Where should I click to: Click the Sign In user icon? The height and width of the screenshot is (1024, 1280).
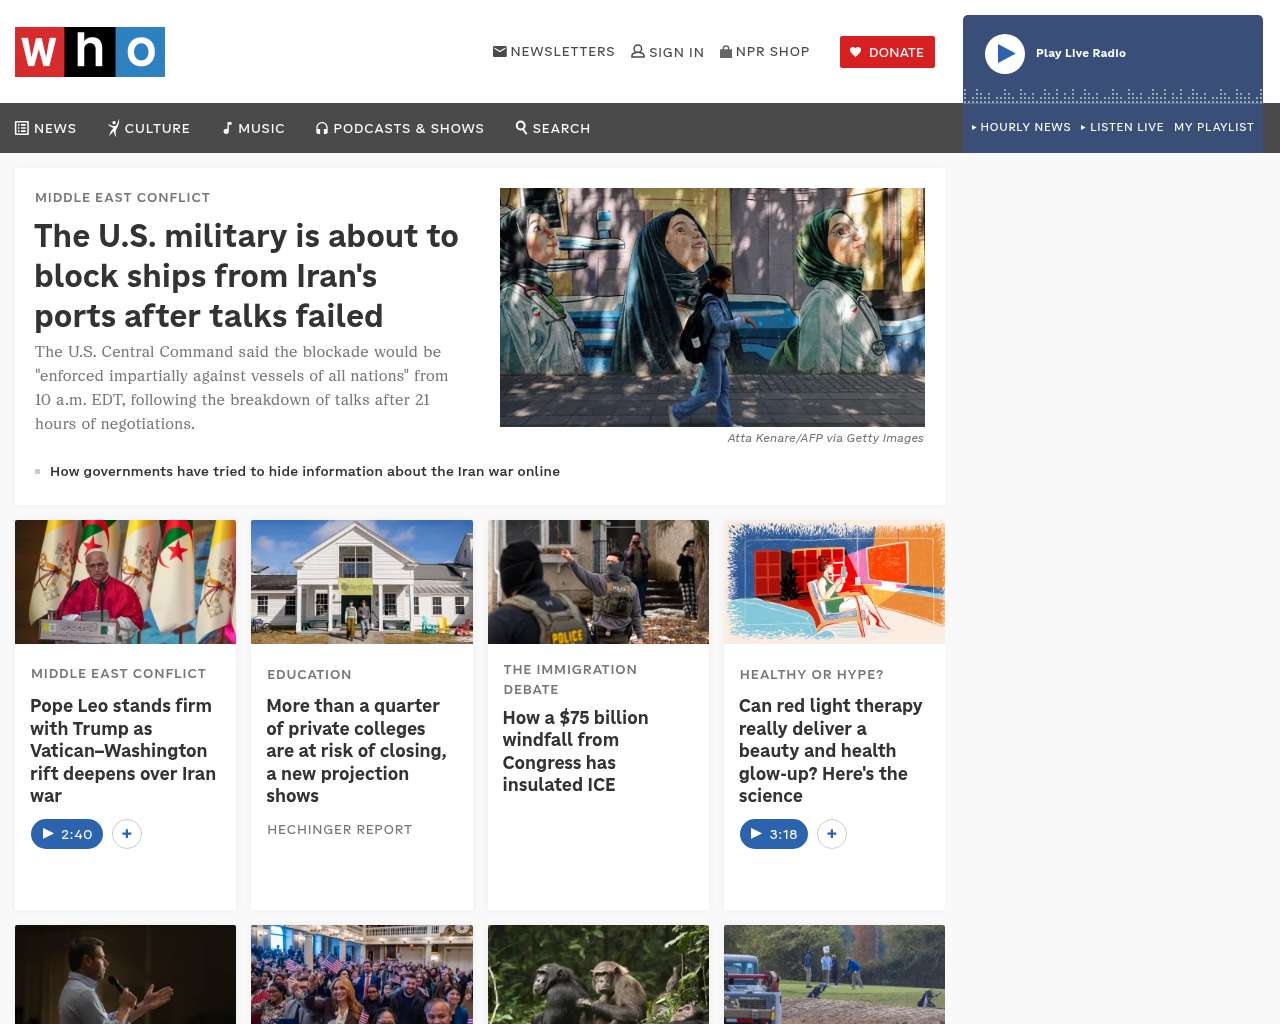point(638,51)
